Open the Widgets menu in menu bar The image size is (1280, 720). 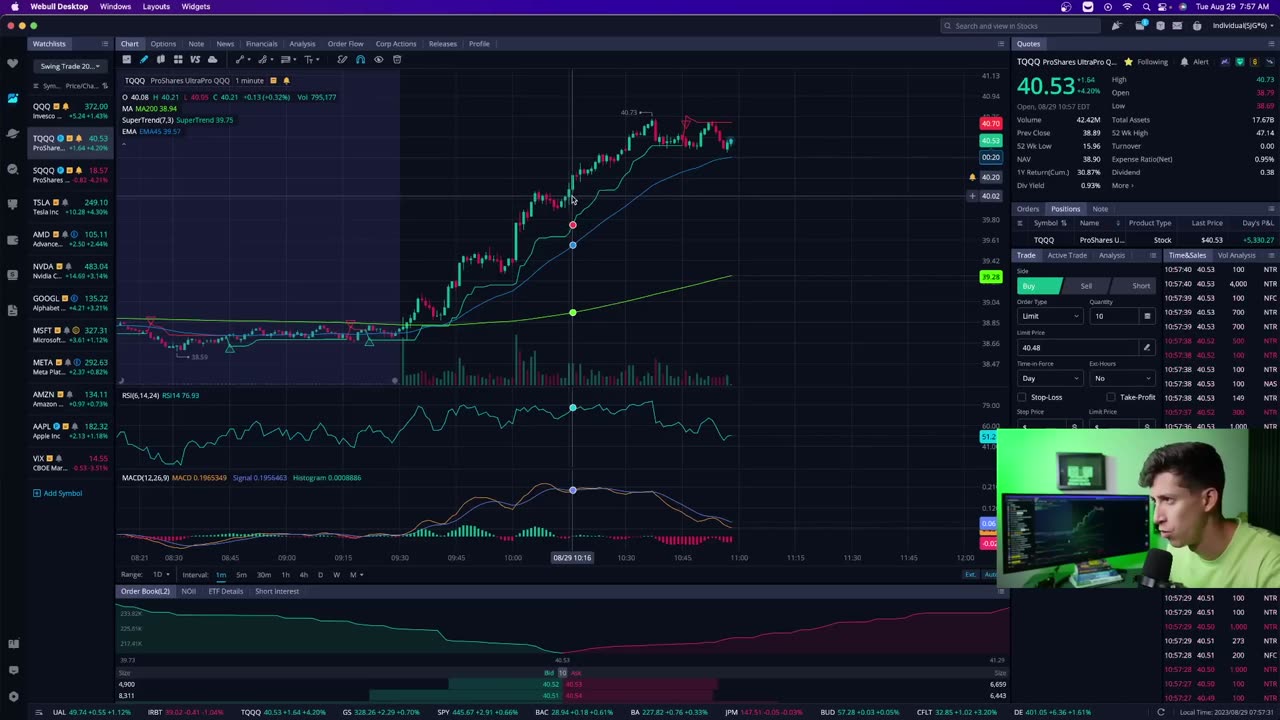[x=196, y=7]
